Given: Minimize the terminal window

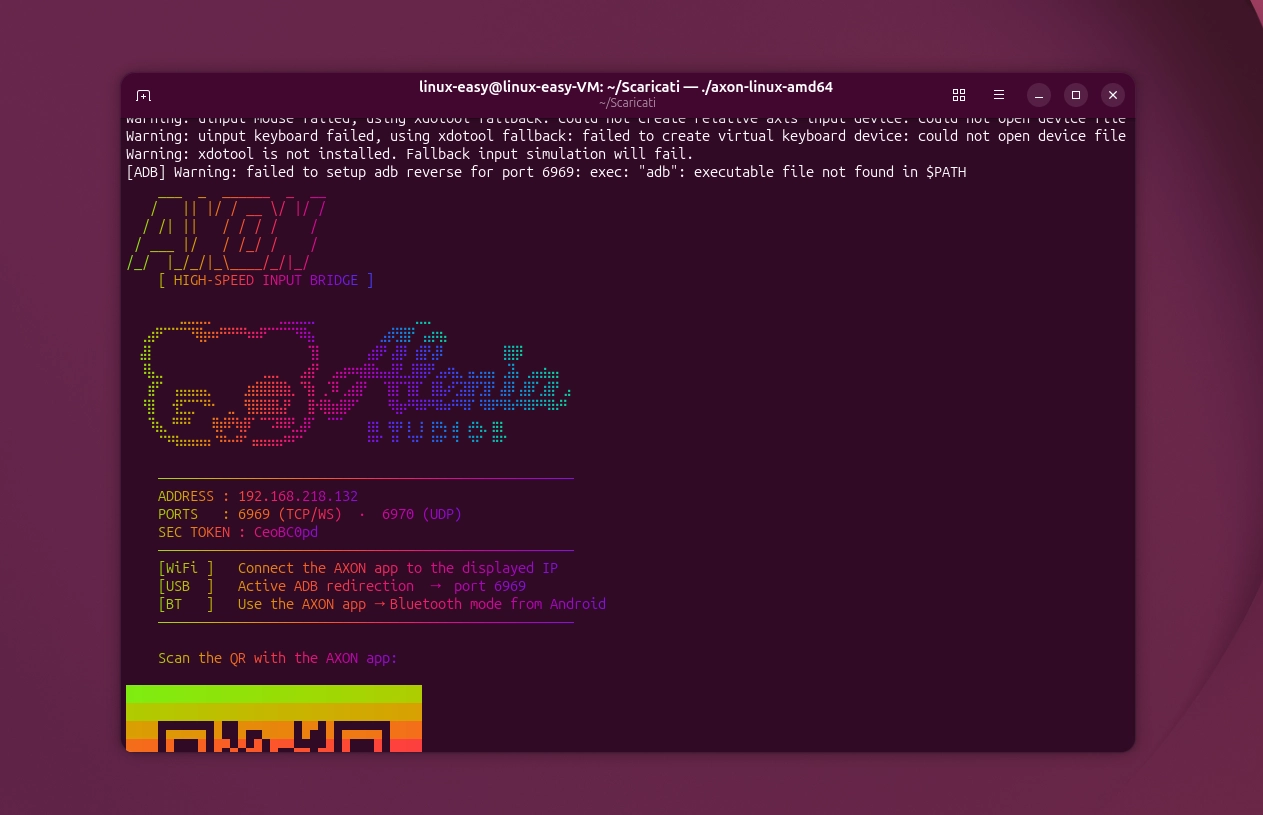Looking at the screenshot, I should coord(1040,95).
